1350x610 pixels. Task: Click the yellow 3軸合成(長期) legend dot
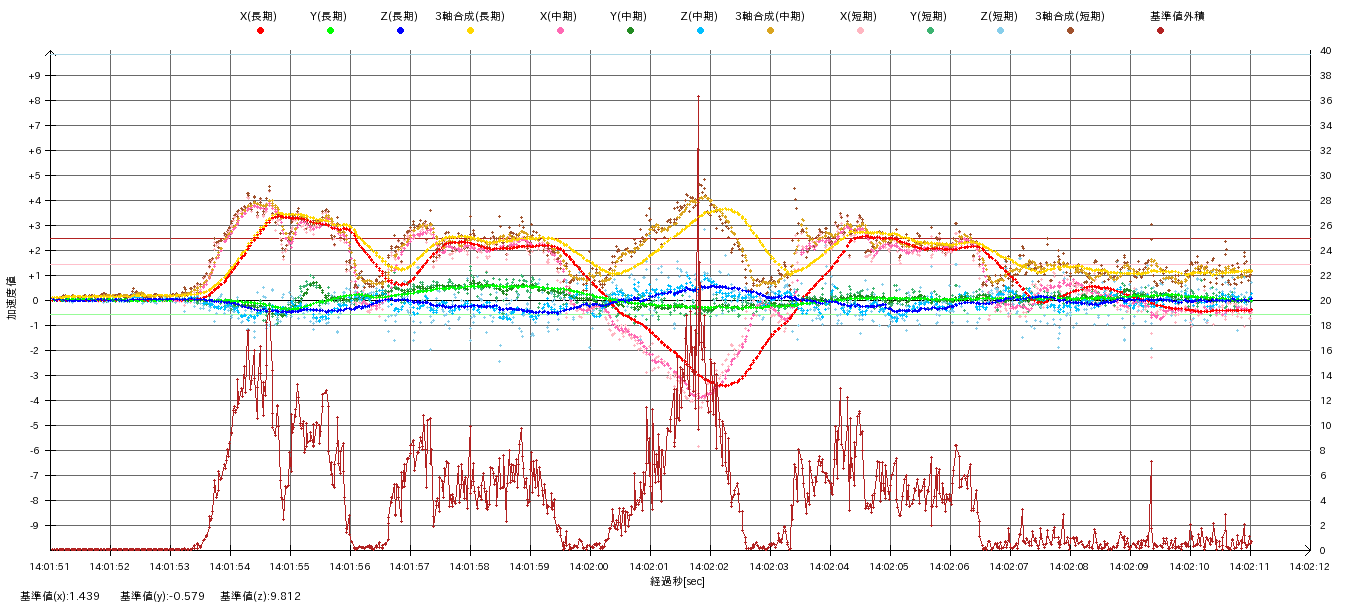(x=470, y=31)
